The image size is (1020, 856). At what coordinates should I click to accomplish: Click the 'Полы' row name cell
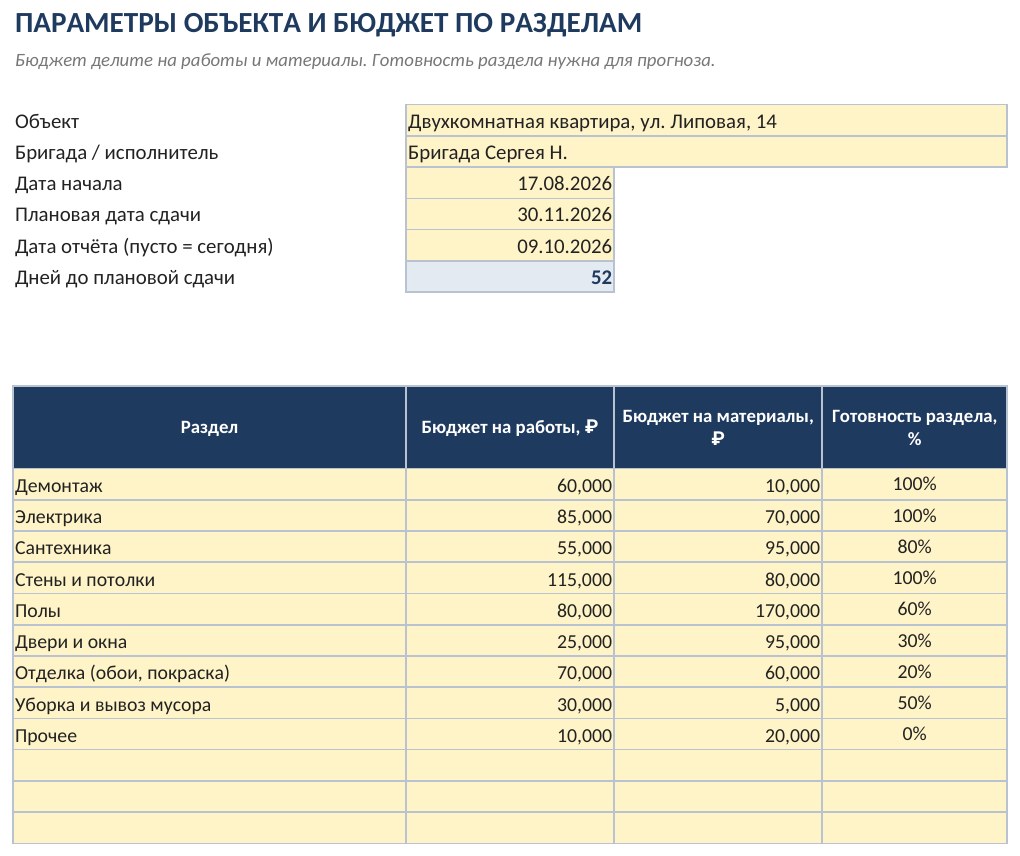pos(209,610)
